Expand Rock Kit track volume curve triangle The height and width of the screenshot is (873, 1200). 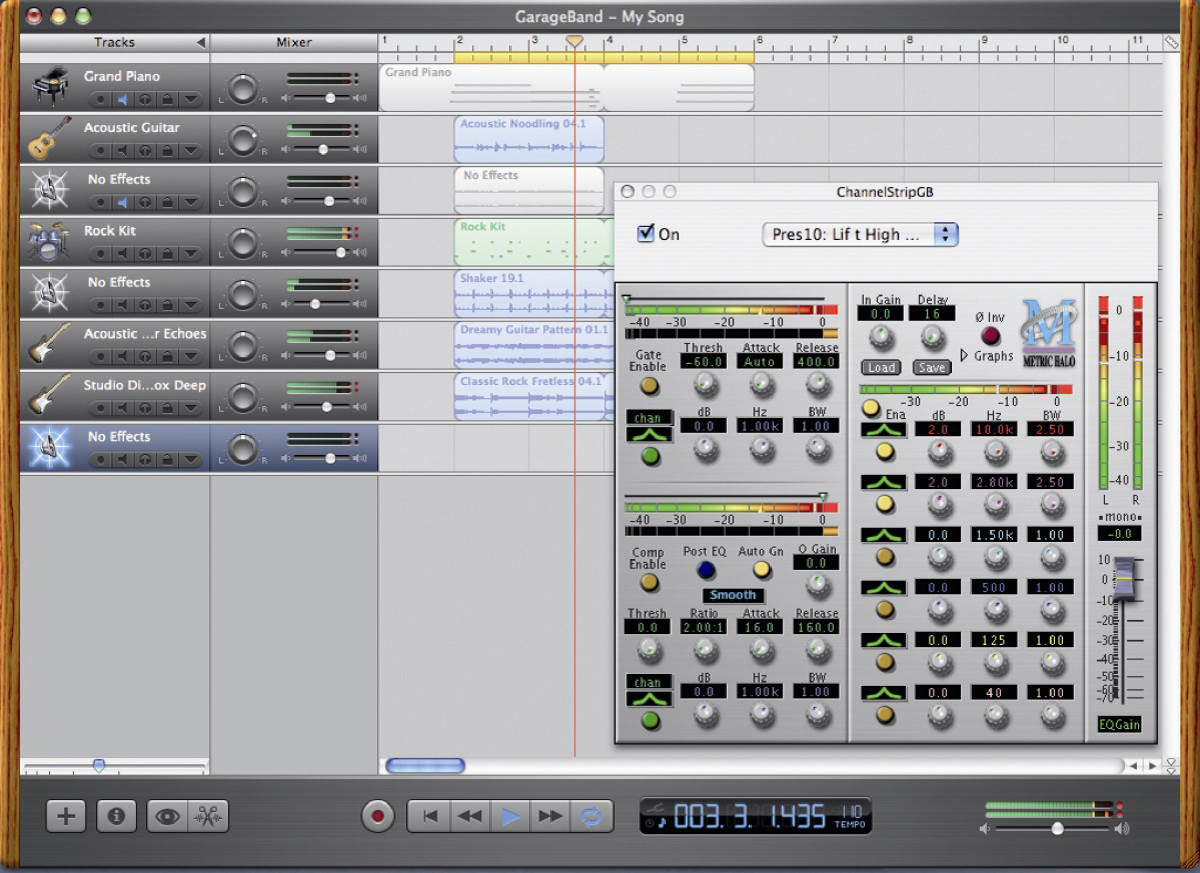point(191,254)
